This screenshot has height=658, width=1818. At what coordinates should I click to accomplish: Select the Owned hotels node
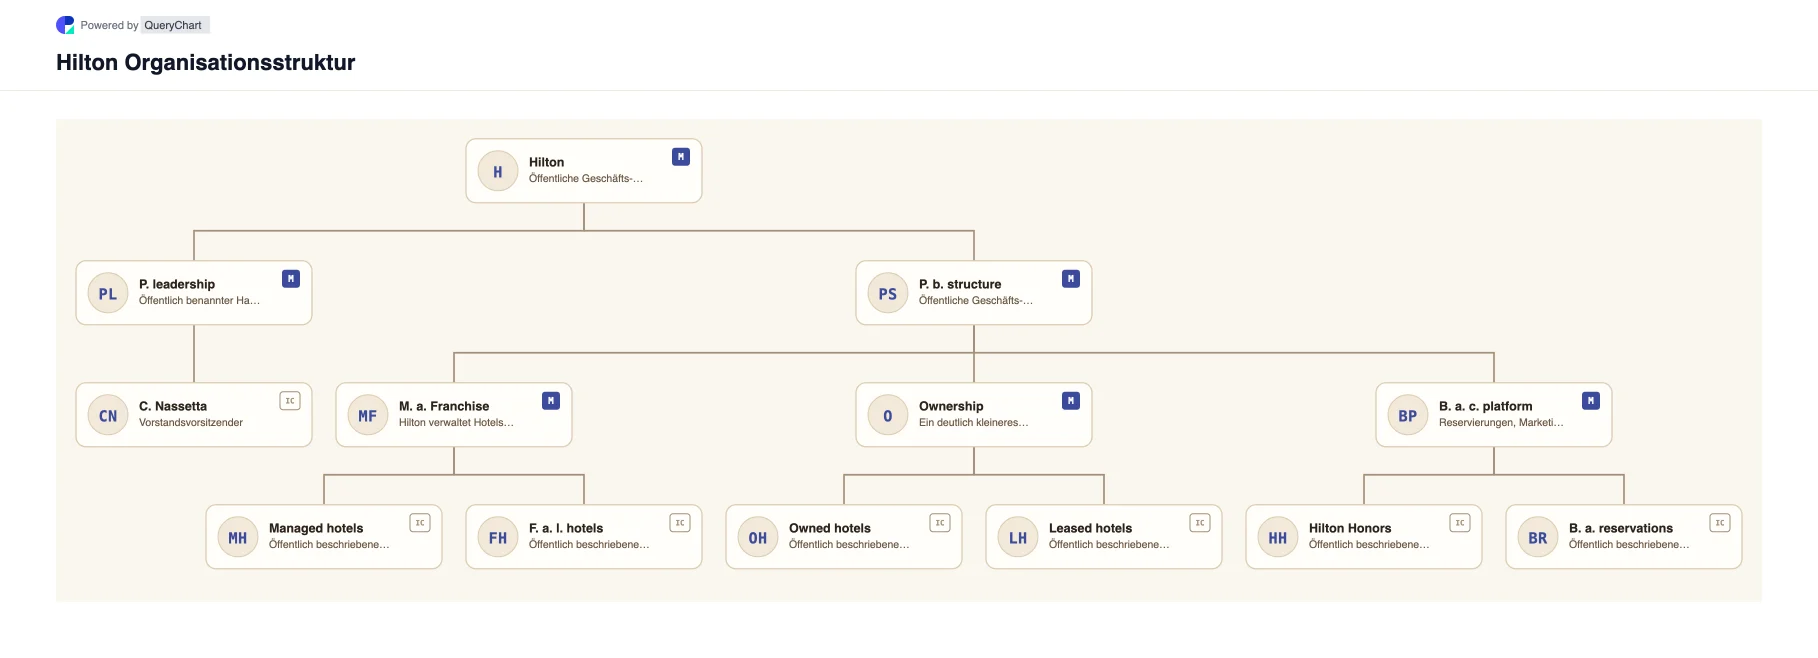coord(844,537)
